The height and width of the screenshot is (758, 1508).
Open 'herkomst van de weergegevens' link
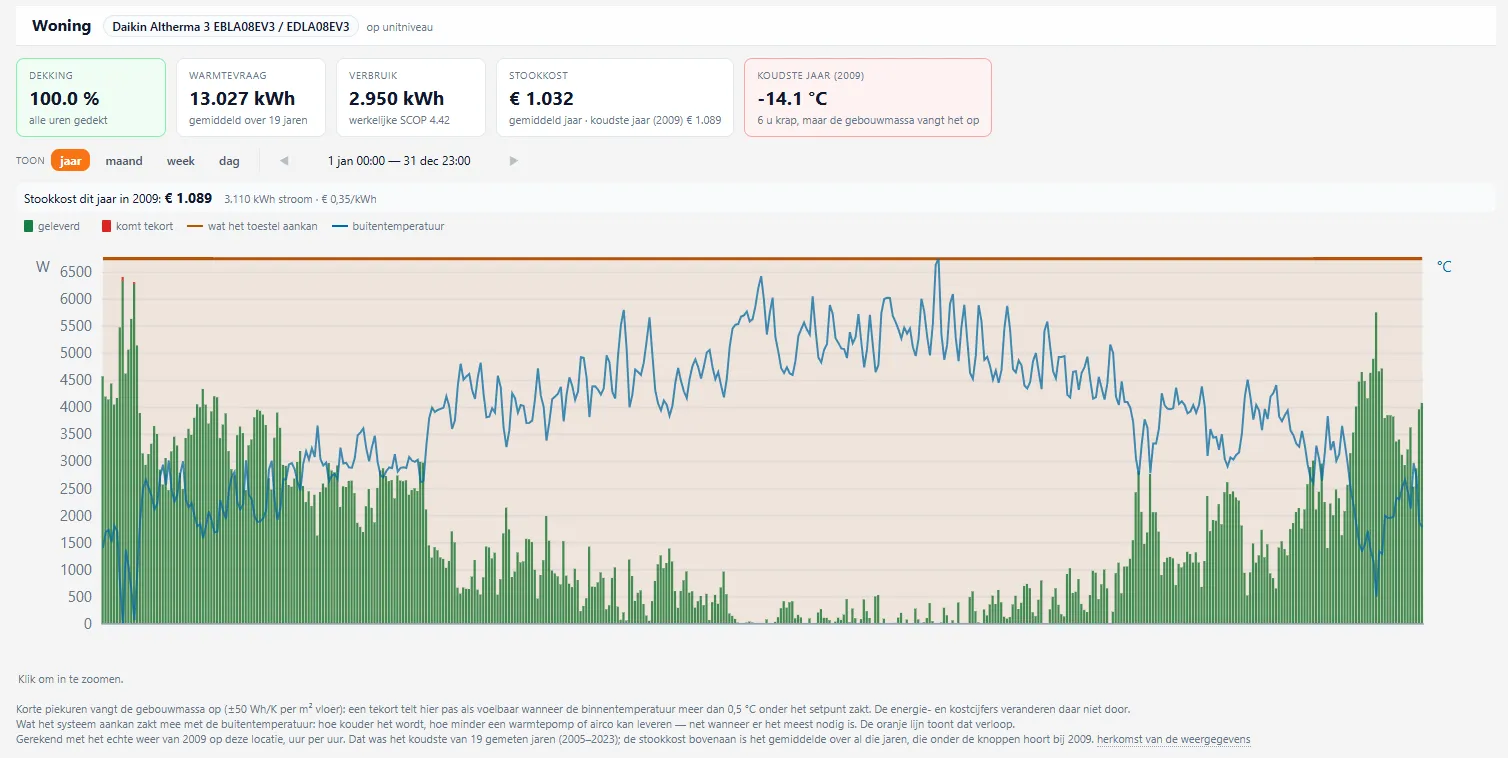[1173, 740]
